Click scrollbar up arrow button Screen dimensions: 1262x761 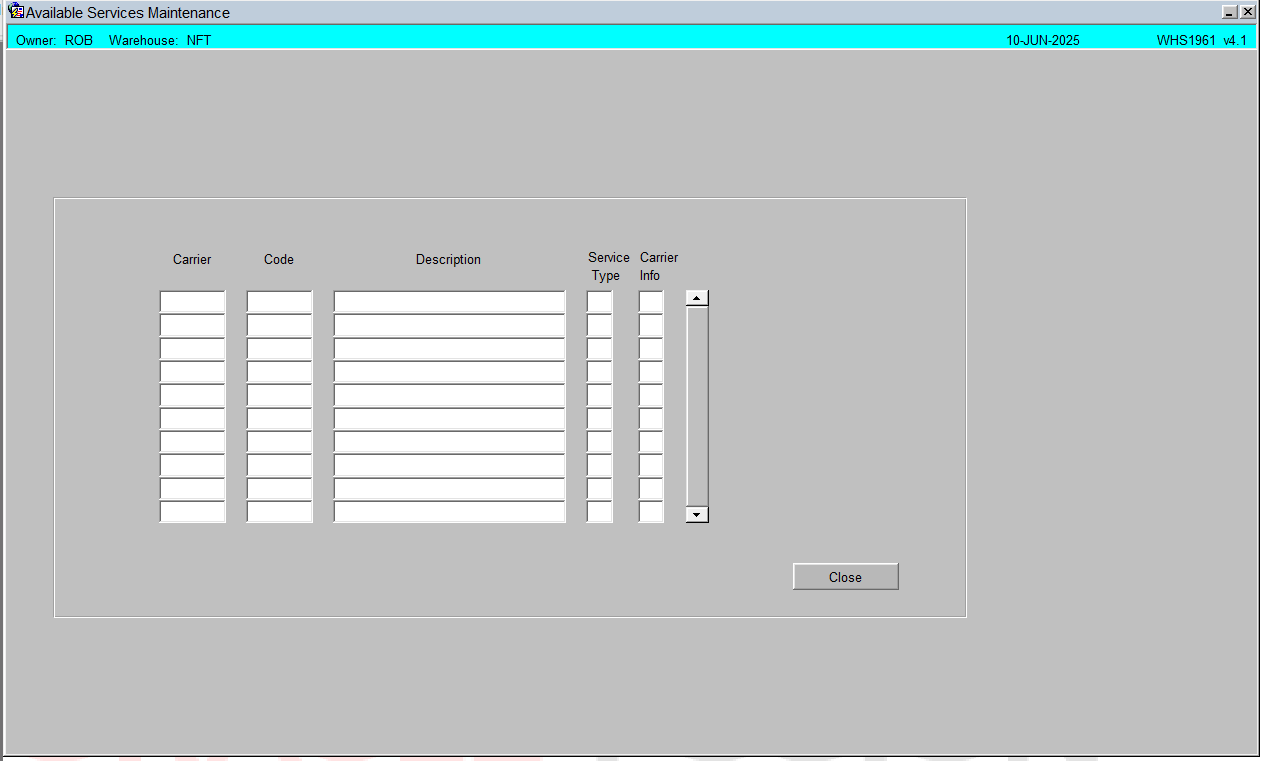tap(697, 298)
